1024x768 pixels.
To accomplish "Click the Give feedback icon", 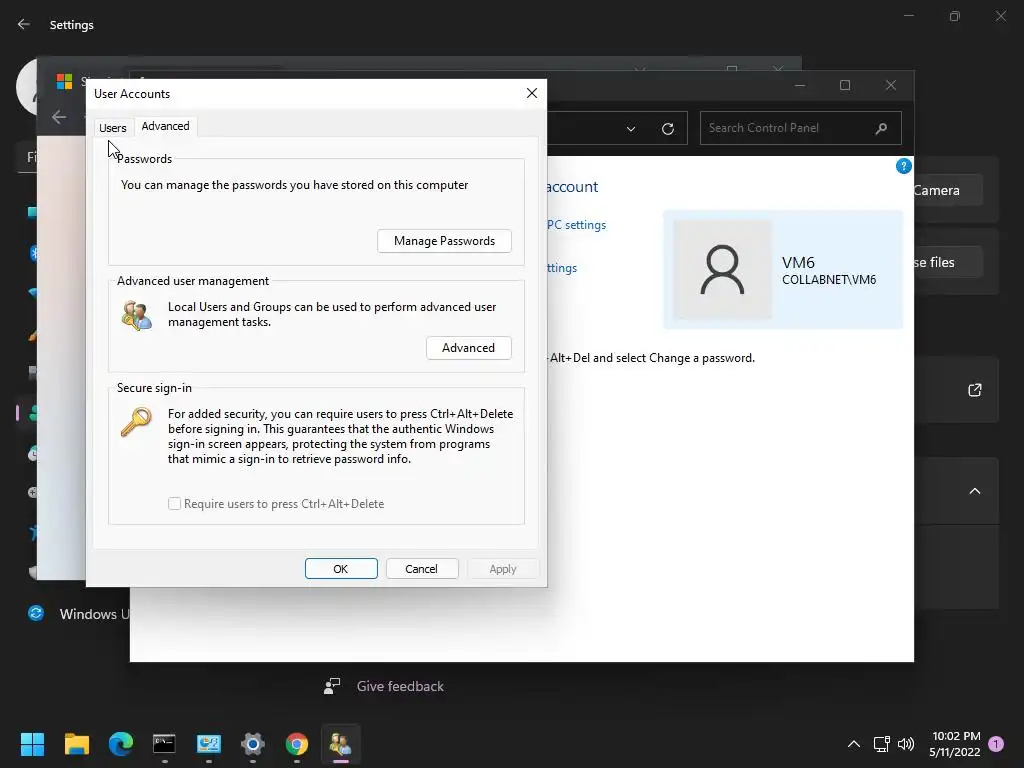I will [x=332, y=686].
